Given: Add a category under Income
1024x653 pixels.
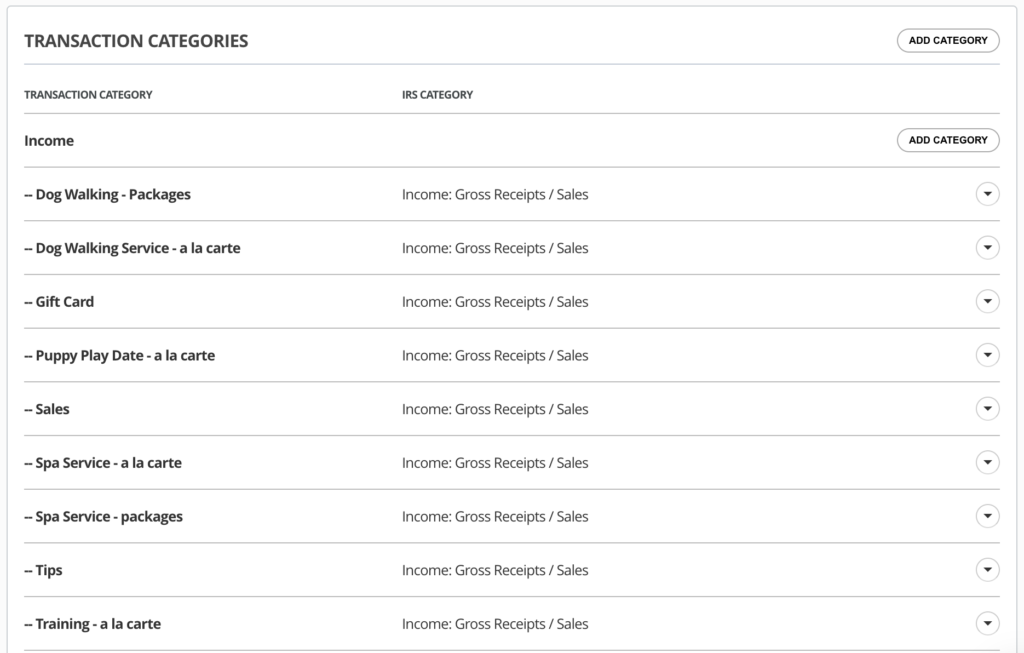Looking at the screenshot, I should click(947, 140).
